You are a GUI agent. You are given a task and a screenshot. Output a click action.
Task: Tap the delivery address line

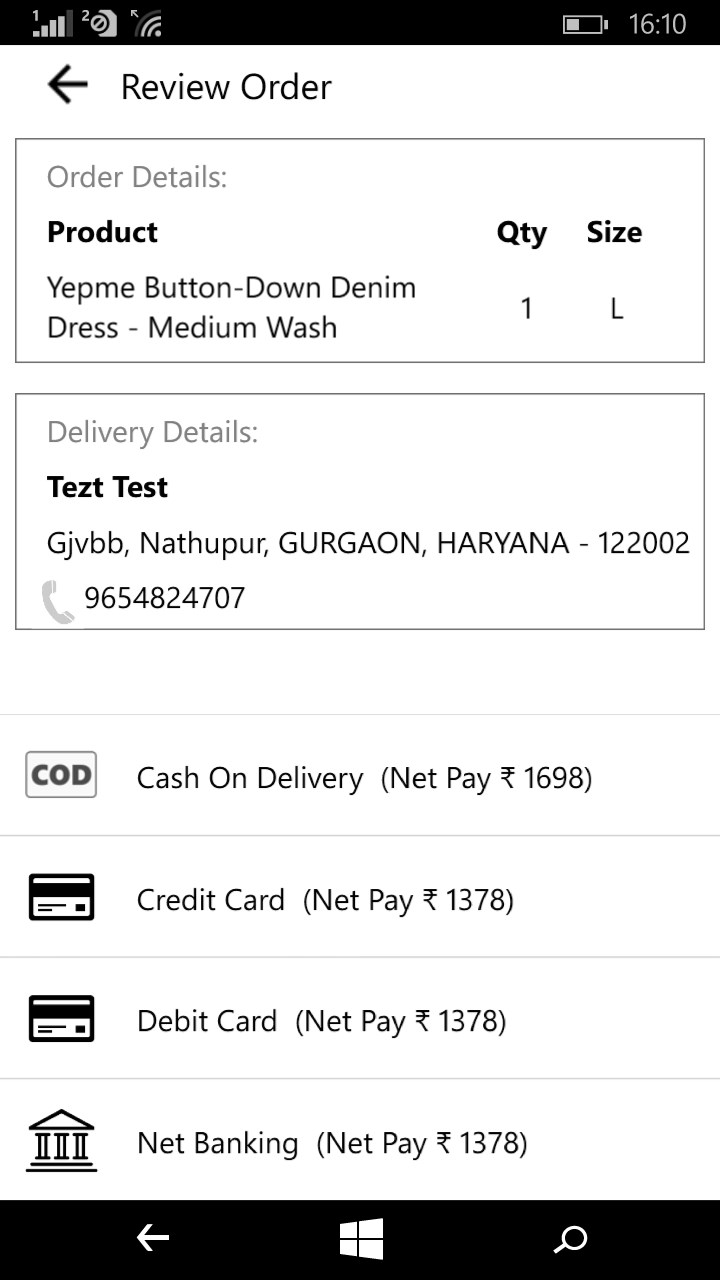[x=368, y=543]
